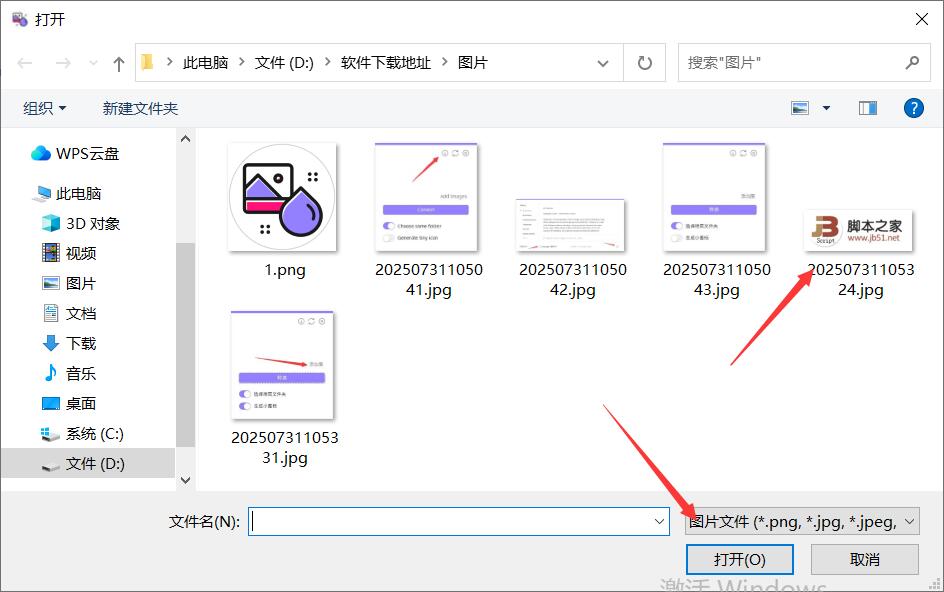Open help via the question mark icon
944x592 pixels.
[914, 108]
